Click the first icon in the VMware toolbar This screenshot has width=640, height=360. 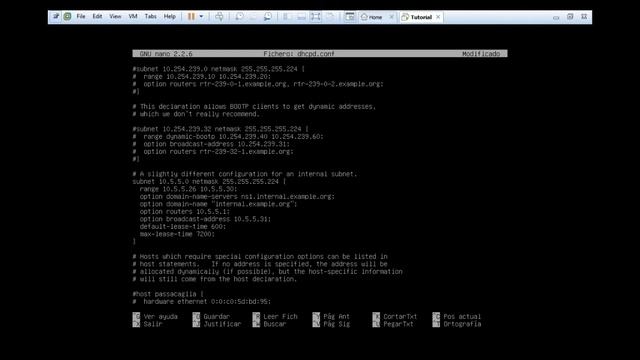coord(56,16)
